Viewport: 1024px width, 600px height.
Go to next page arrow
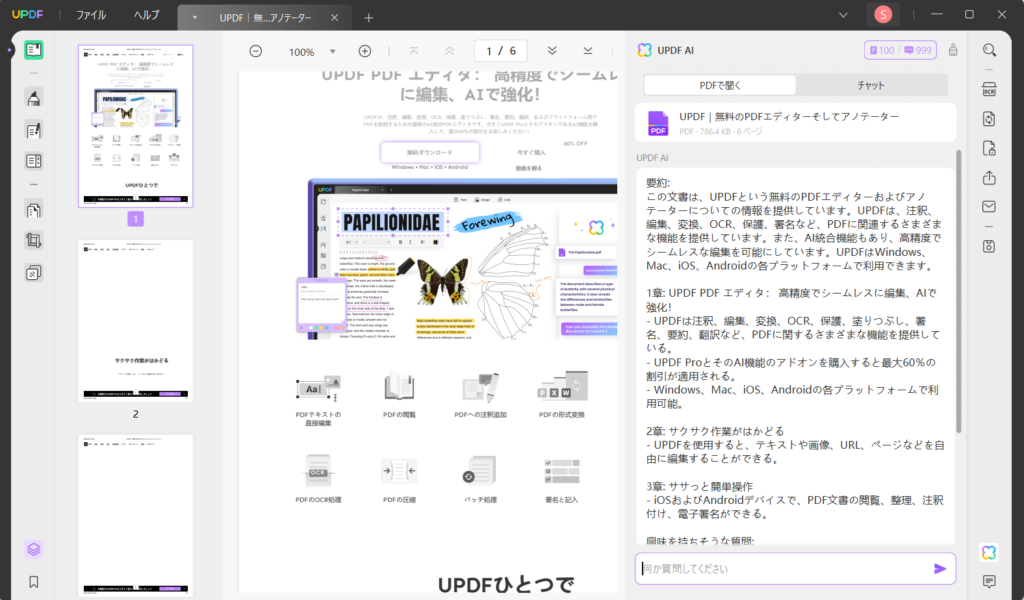tap(552, 51)
